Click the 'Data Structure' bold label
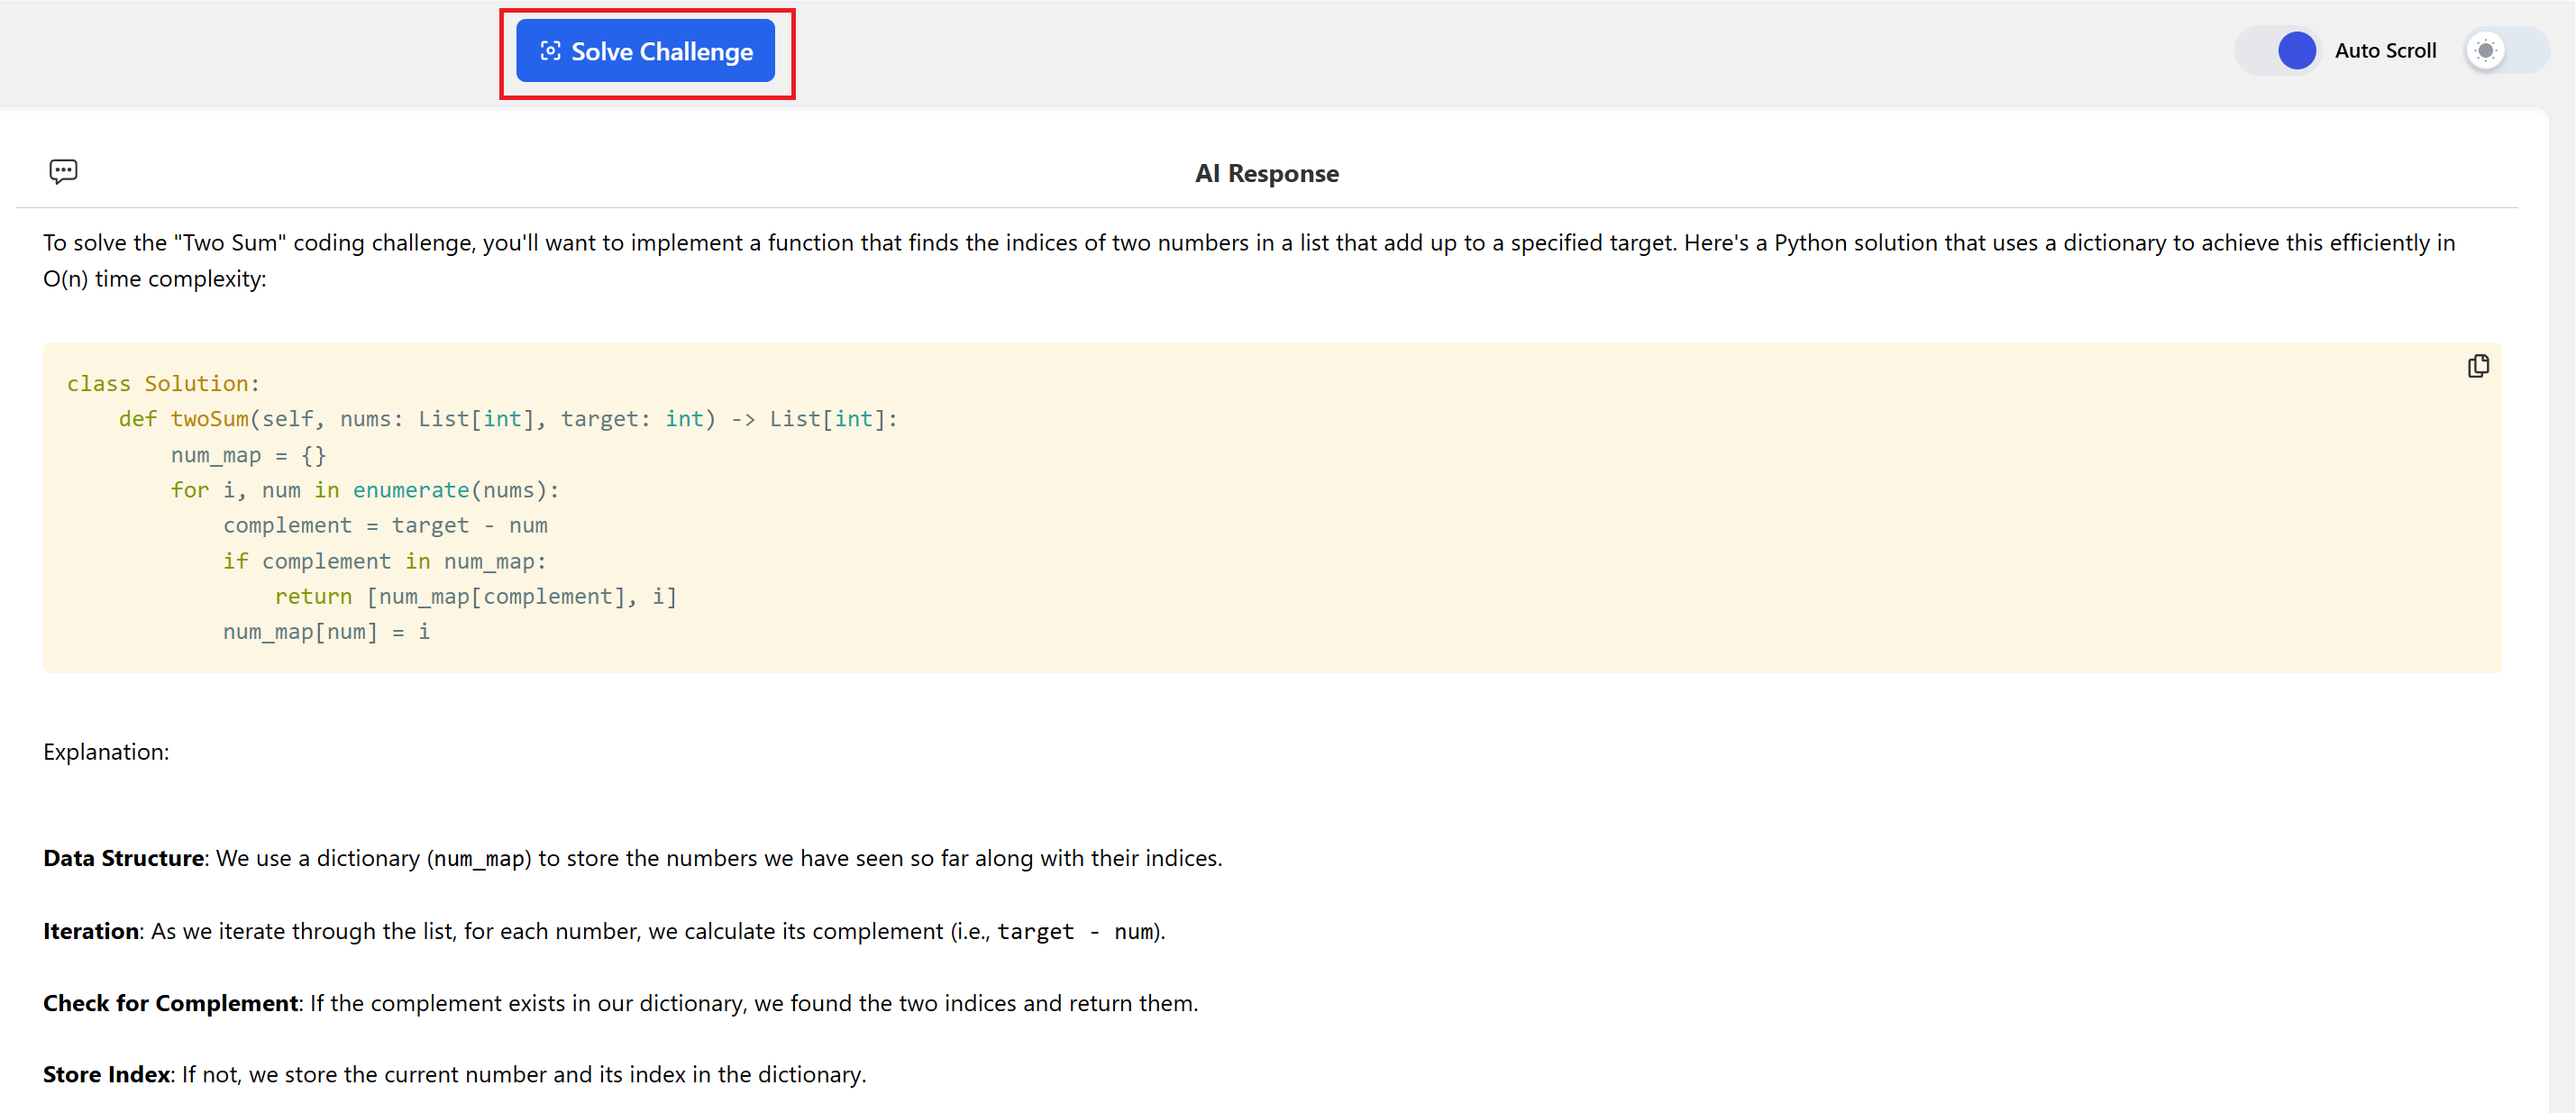The width and height of the screenshot is (2576, 1113). [123, 858]
